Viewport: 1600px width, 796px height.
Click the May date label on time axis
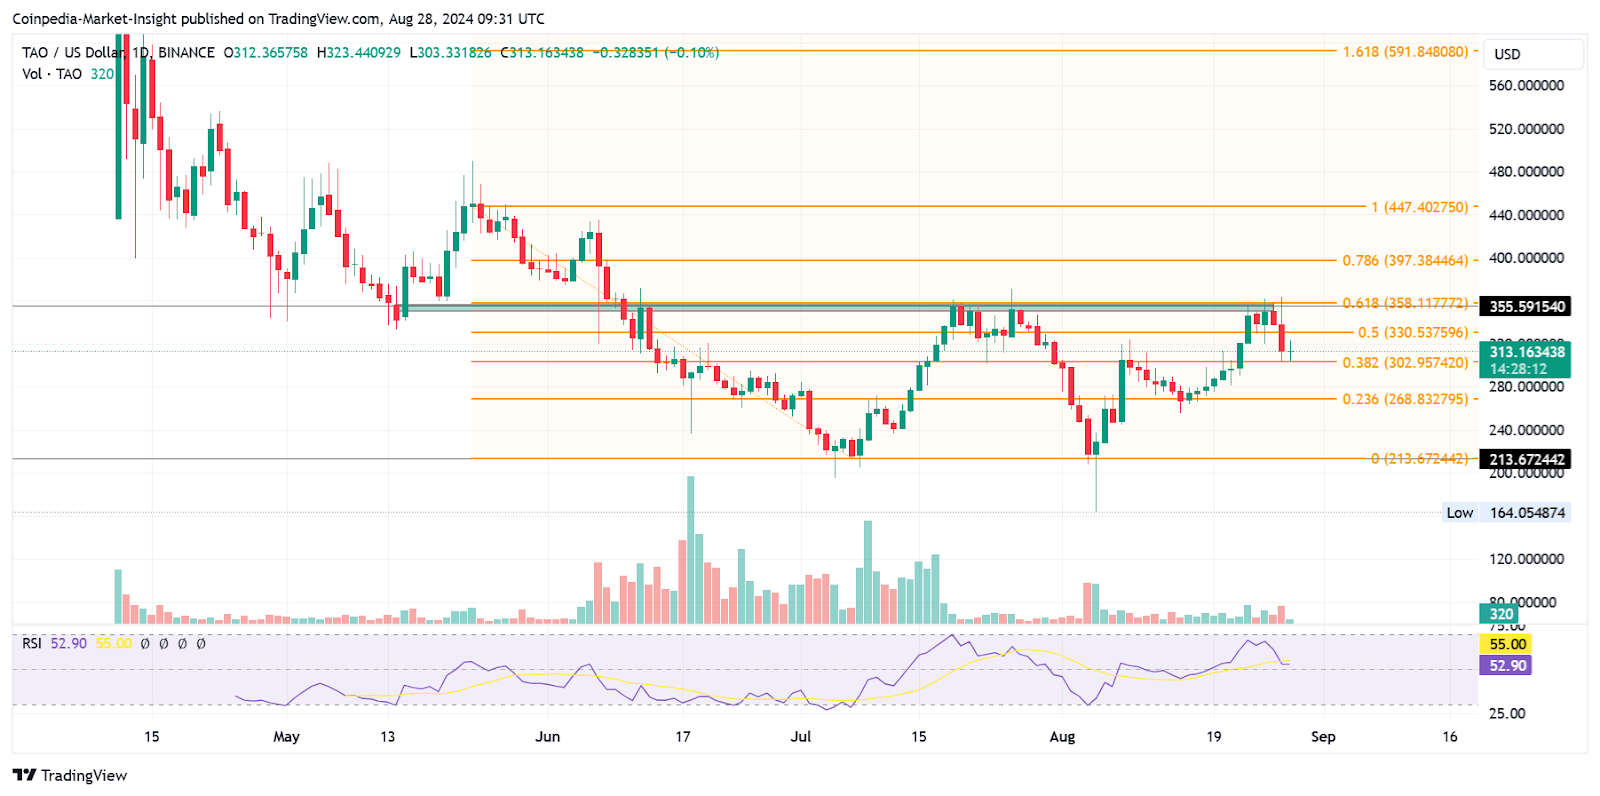tap(286, 737)
